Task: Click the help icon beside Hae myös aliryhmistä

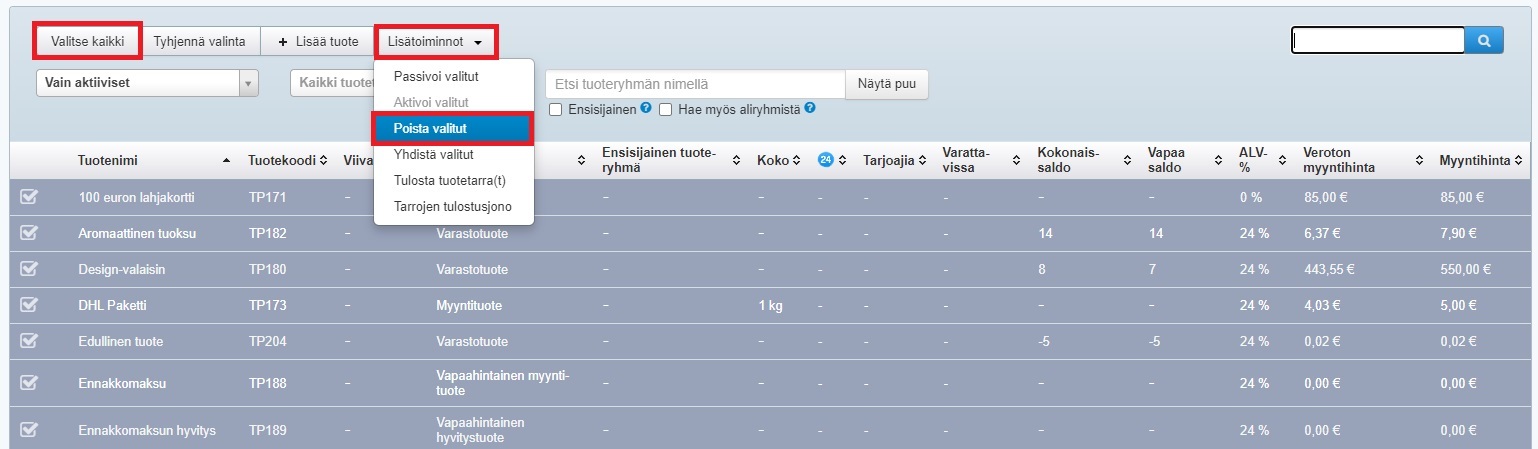Action: coord(810,108)
